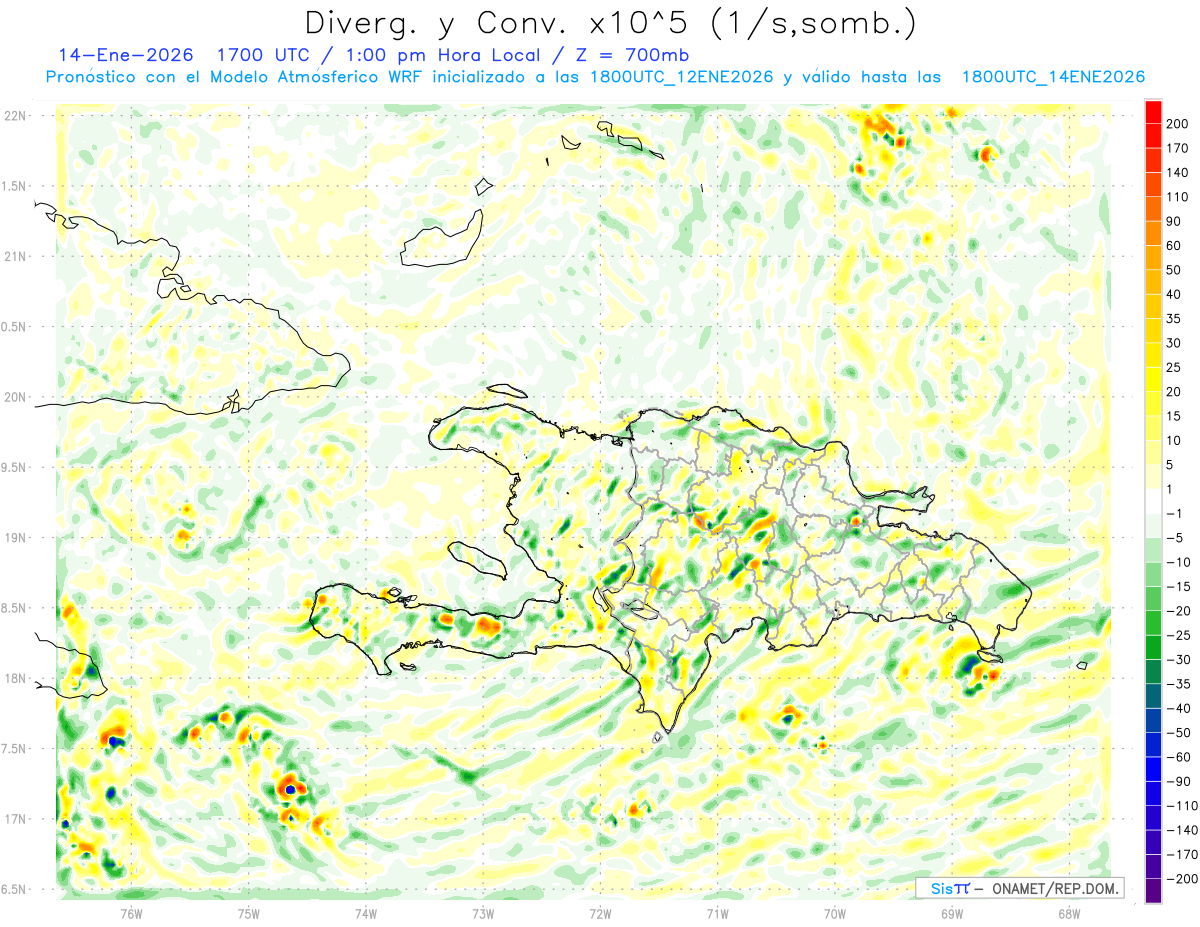Click the longitude axis label '75W'
This screenshot has height=927, width=1200.
click(x=248, y=913)
